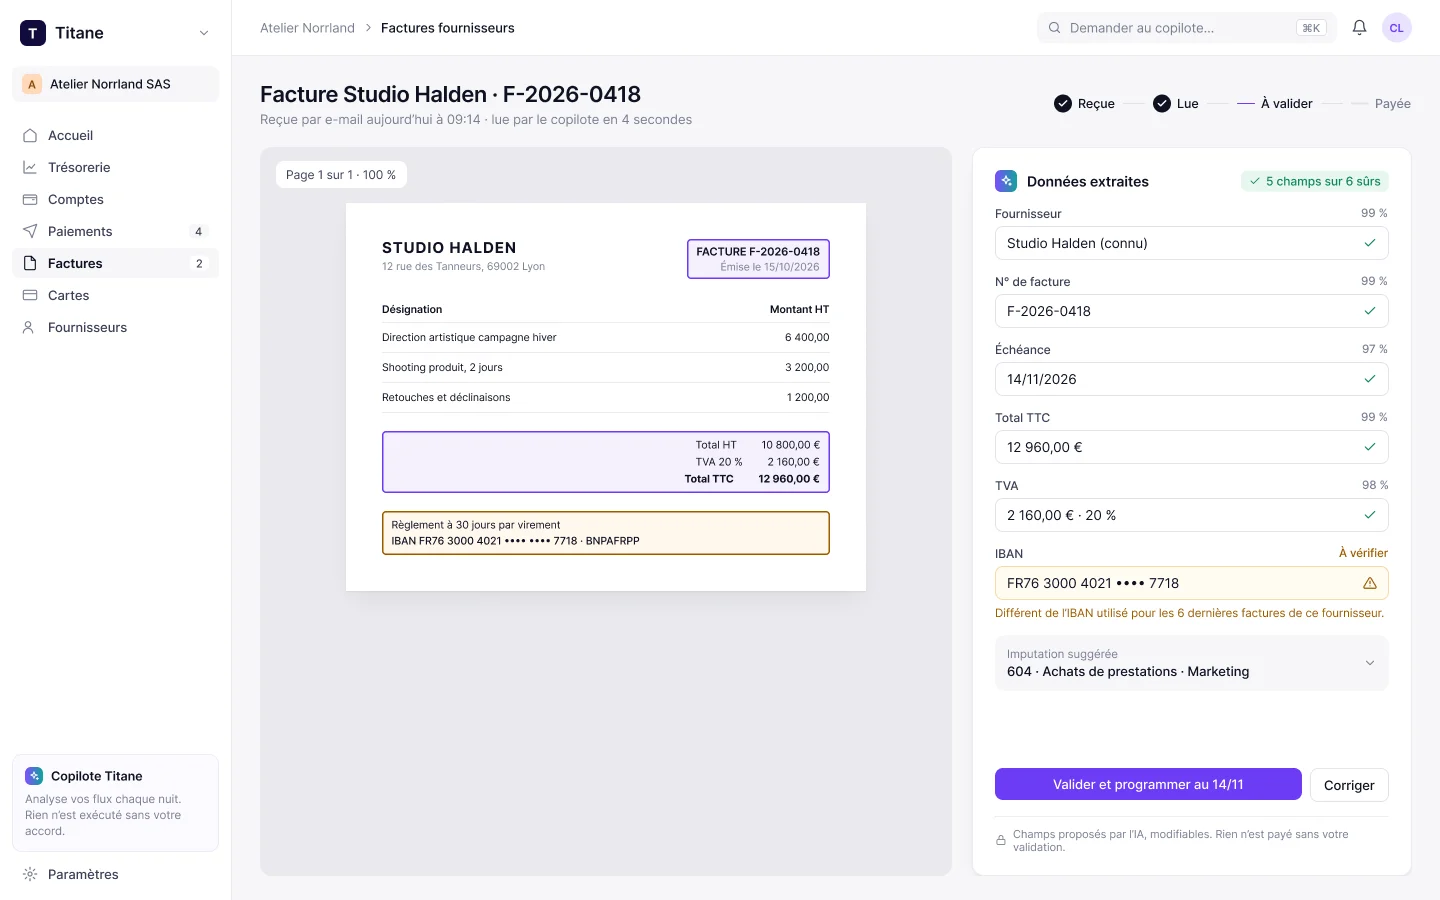Edit the IBAN field

[1191, 583]
